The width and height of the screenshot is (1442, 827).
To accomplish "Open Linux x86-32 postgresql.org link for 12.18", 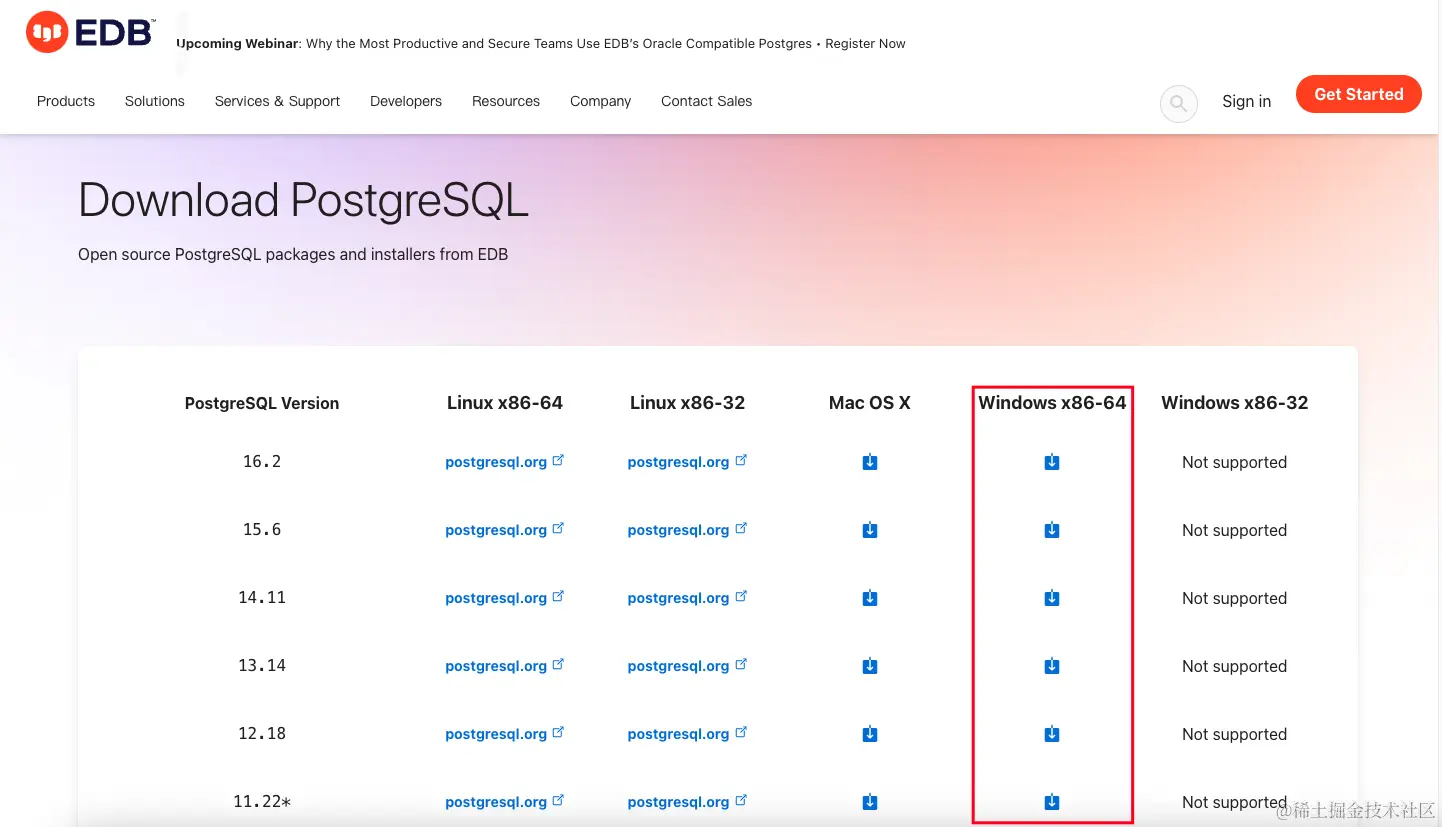I will click(x=687, y=734).
